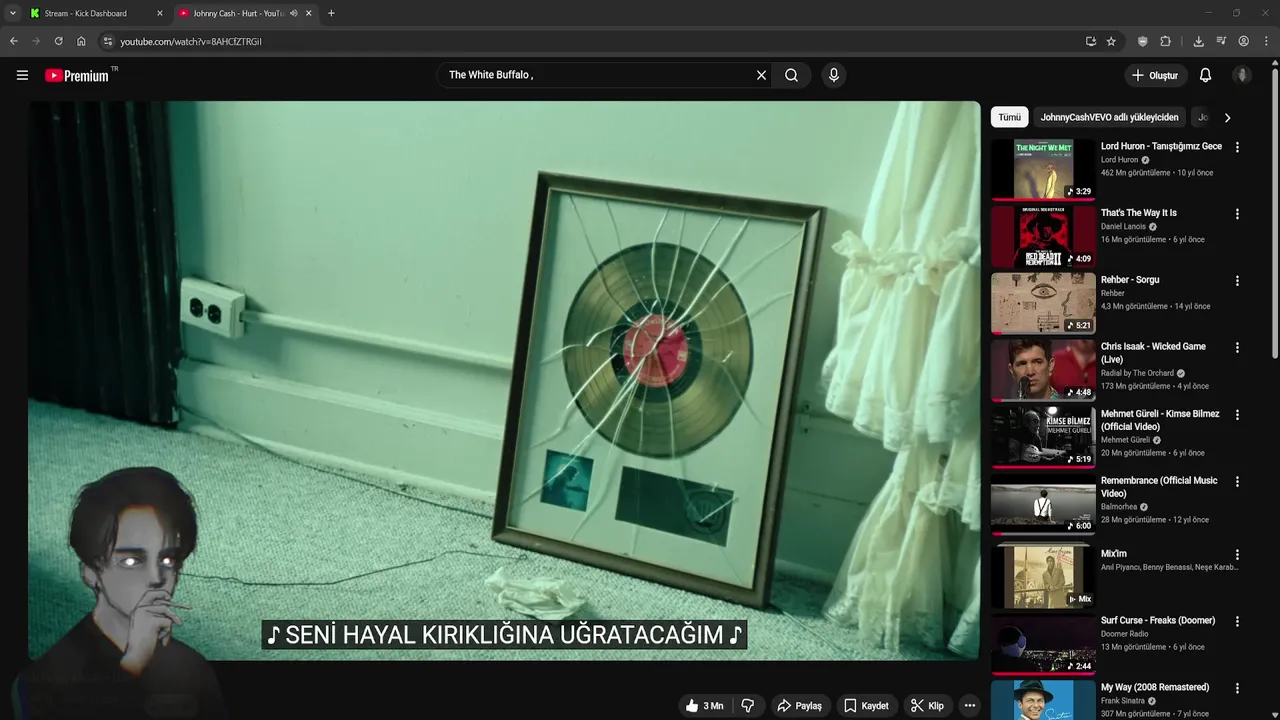Open notifications bell
1280x720 pixels.
(x=1205, y=75)
